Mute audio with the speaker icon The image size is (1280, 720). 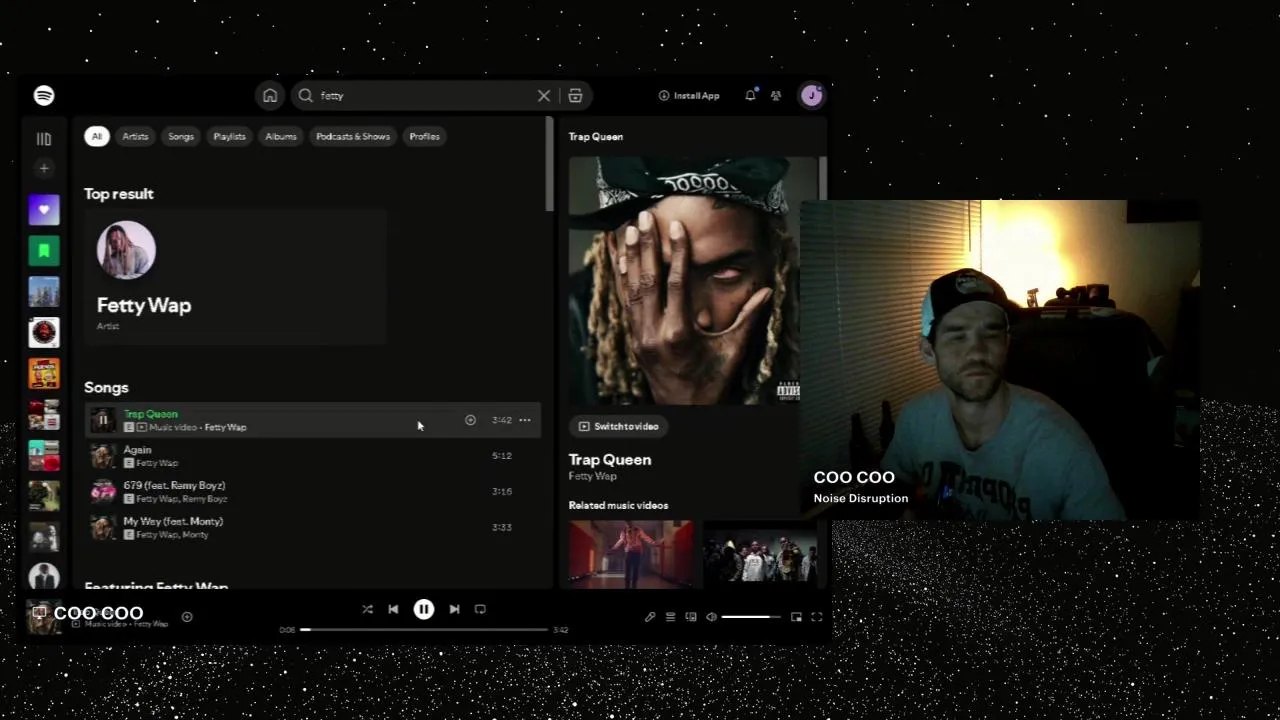click(711, 617)
